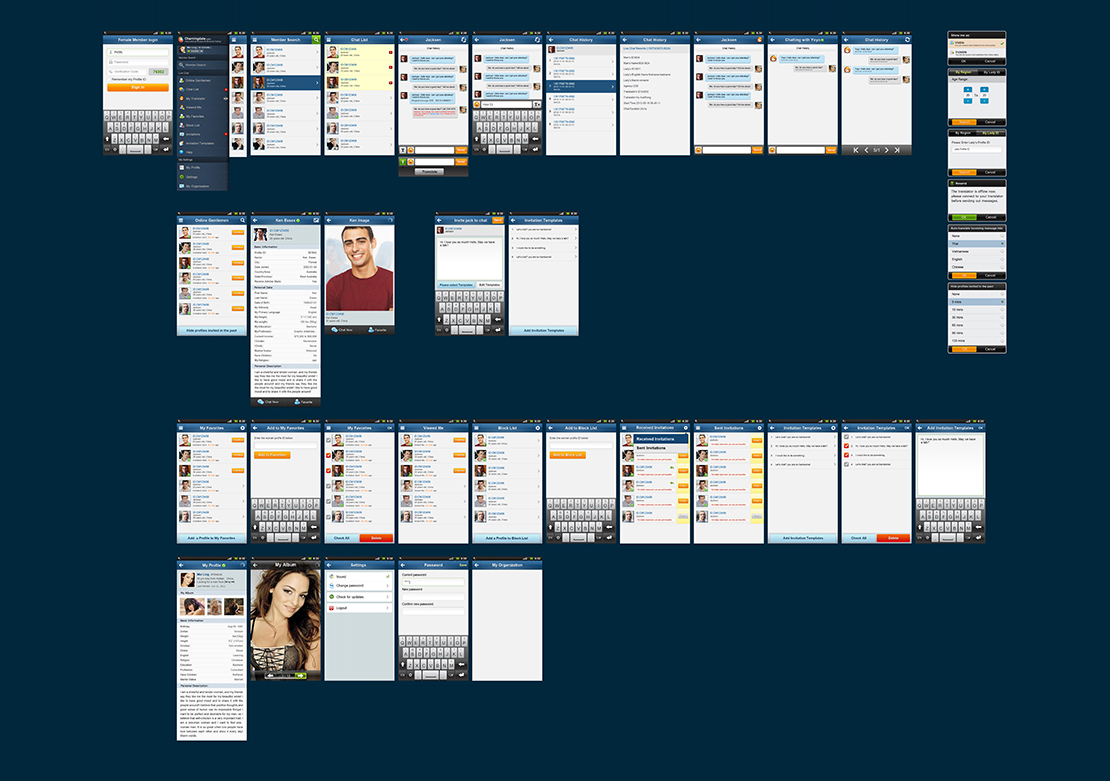
Task: Tap Chat Now on the Ken Image screen
Action: coord(342,330)
